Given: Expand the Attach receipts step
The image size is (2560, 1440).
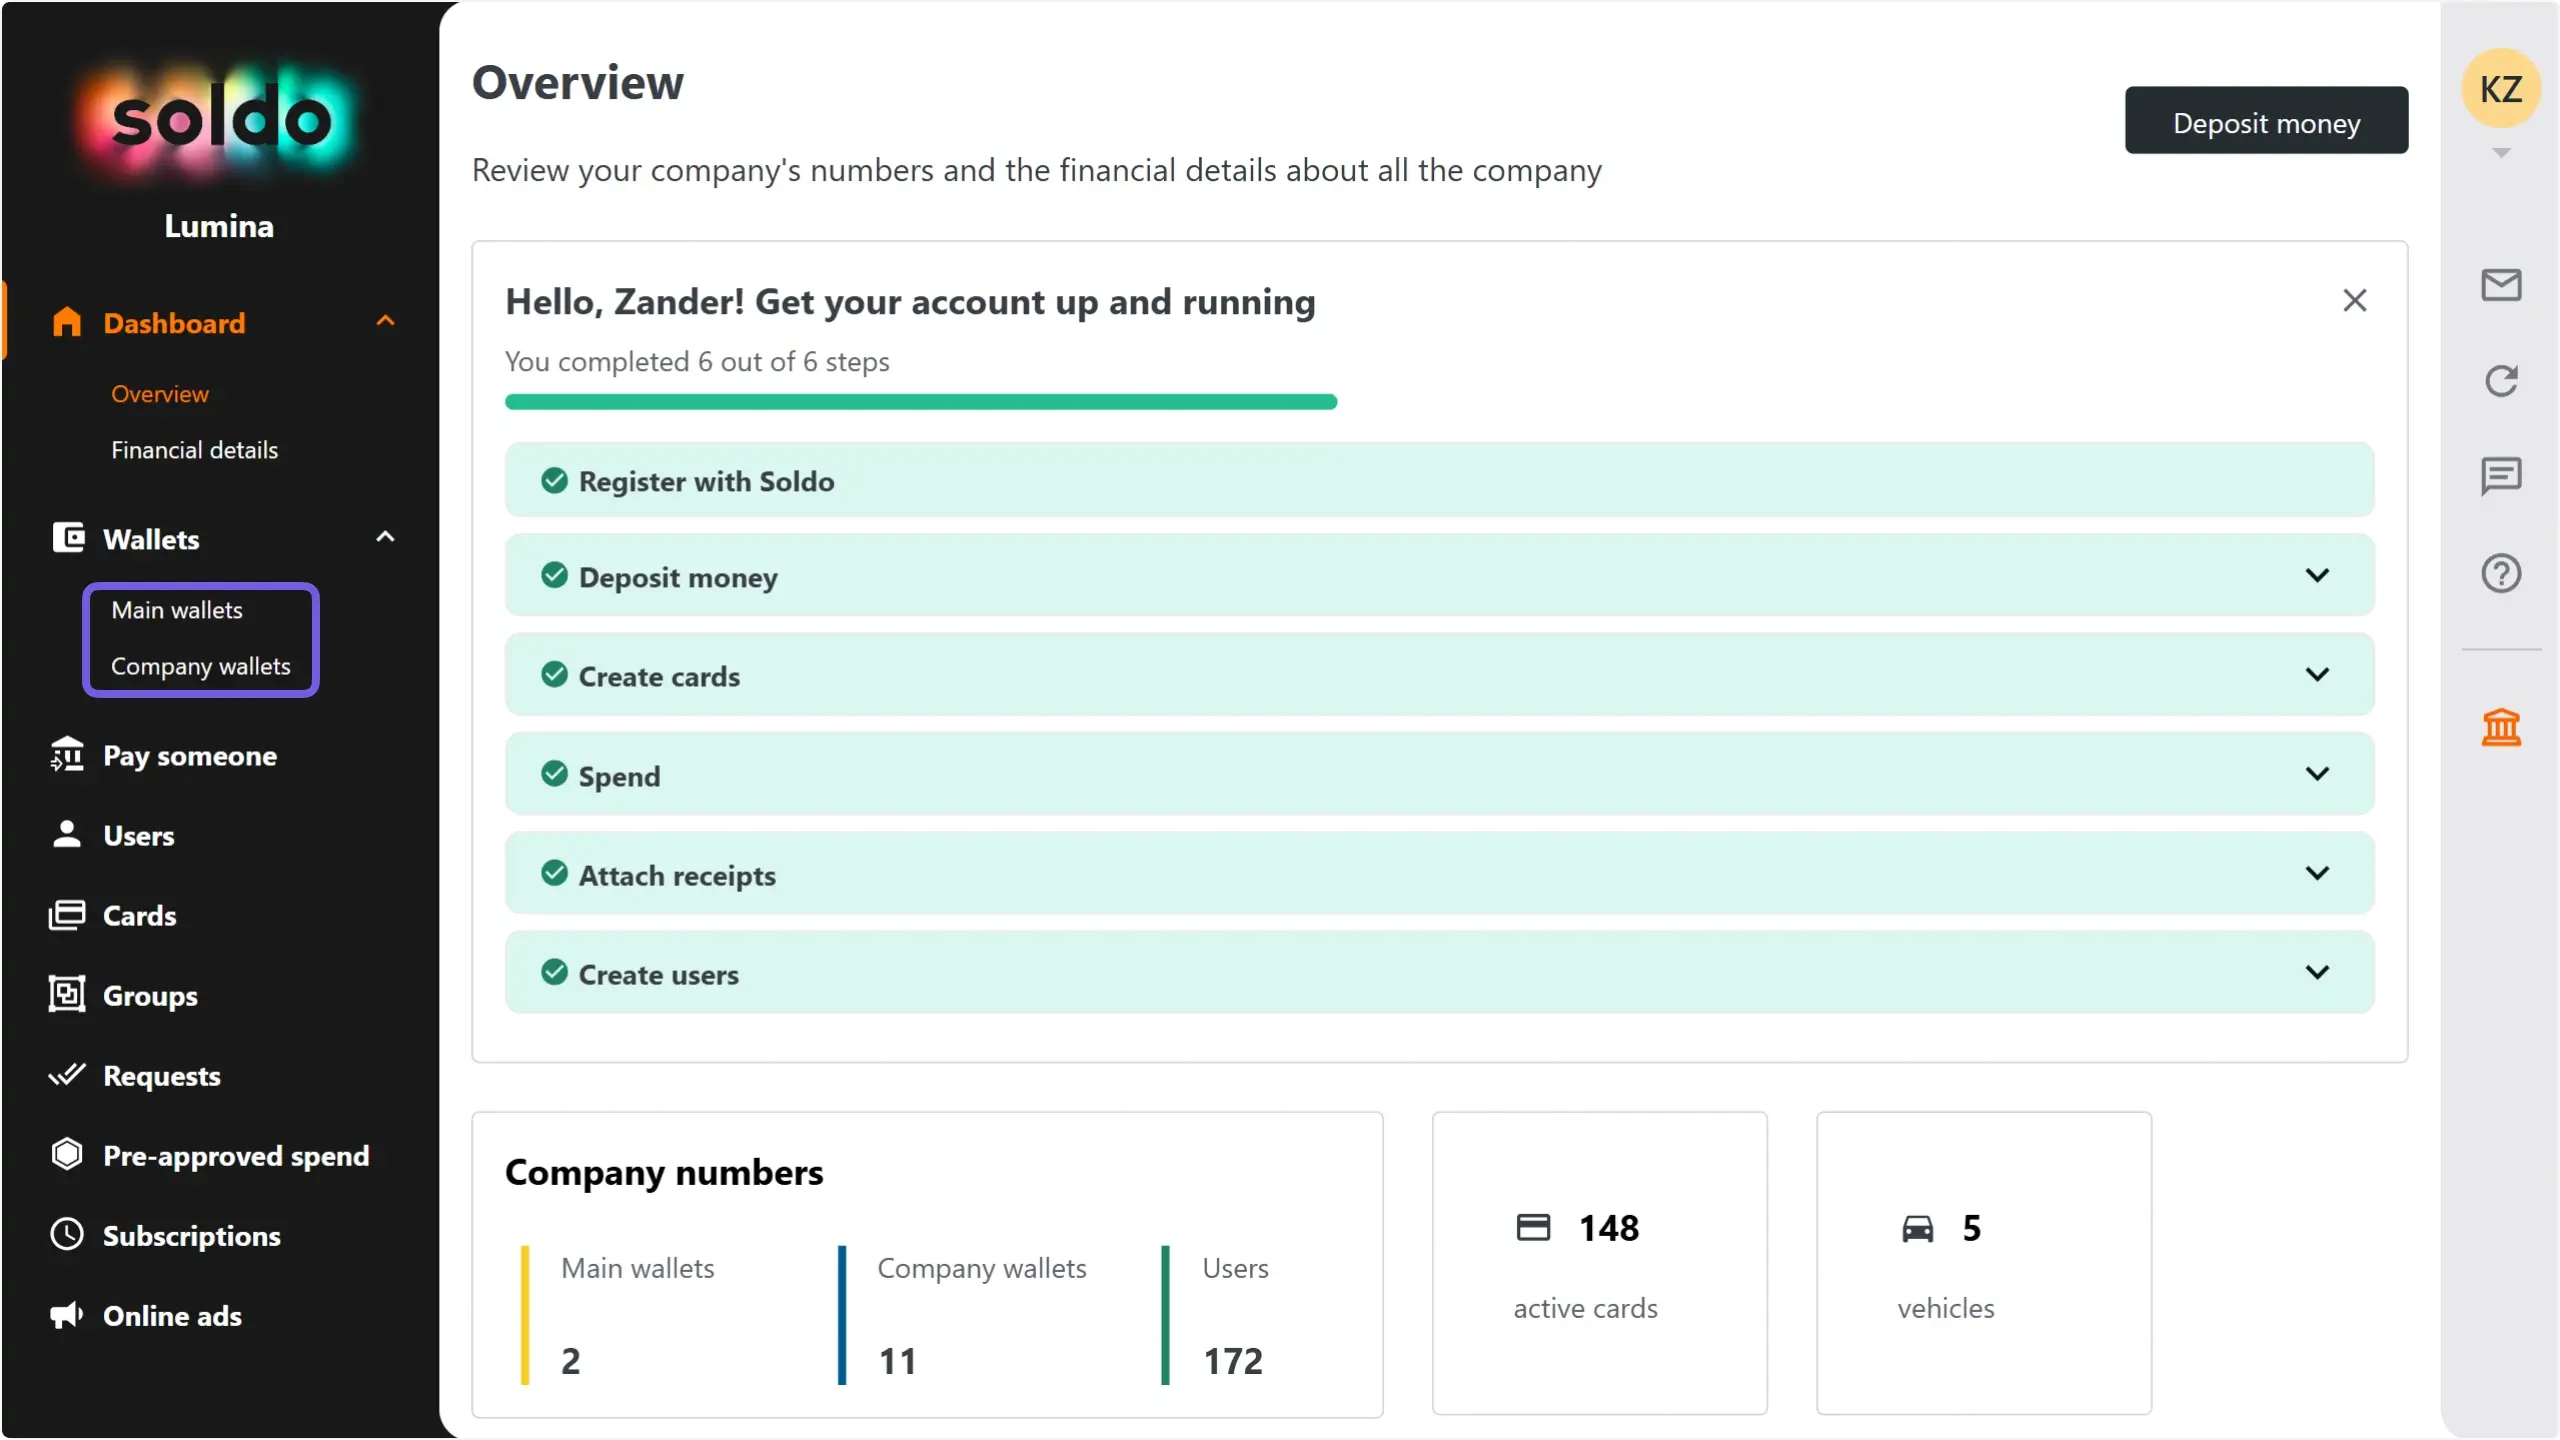Looking at the screenshot, I should click(2317, 873).
